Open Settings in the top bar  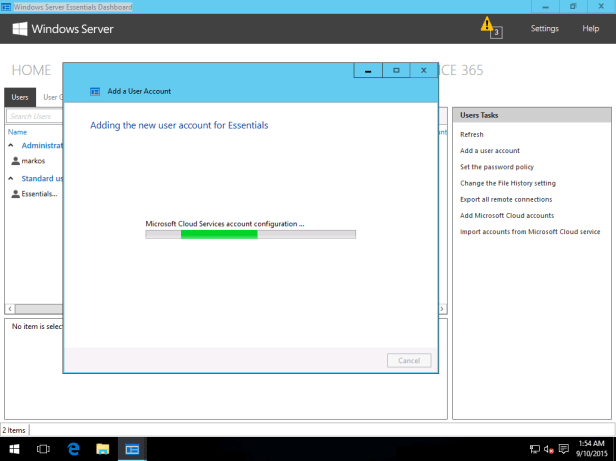tap(544, 29)
